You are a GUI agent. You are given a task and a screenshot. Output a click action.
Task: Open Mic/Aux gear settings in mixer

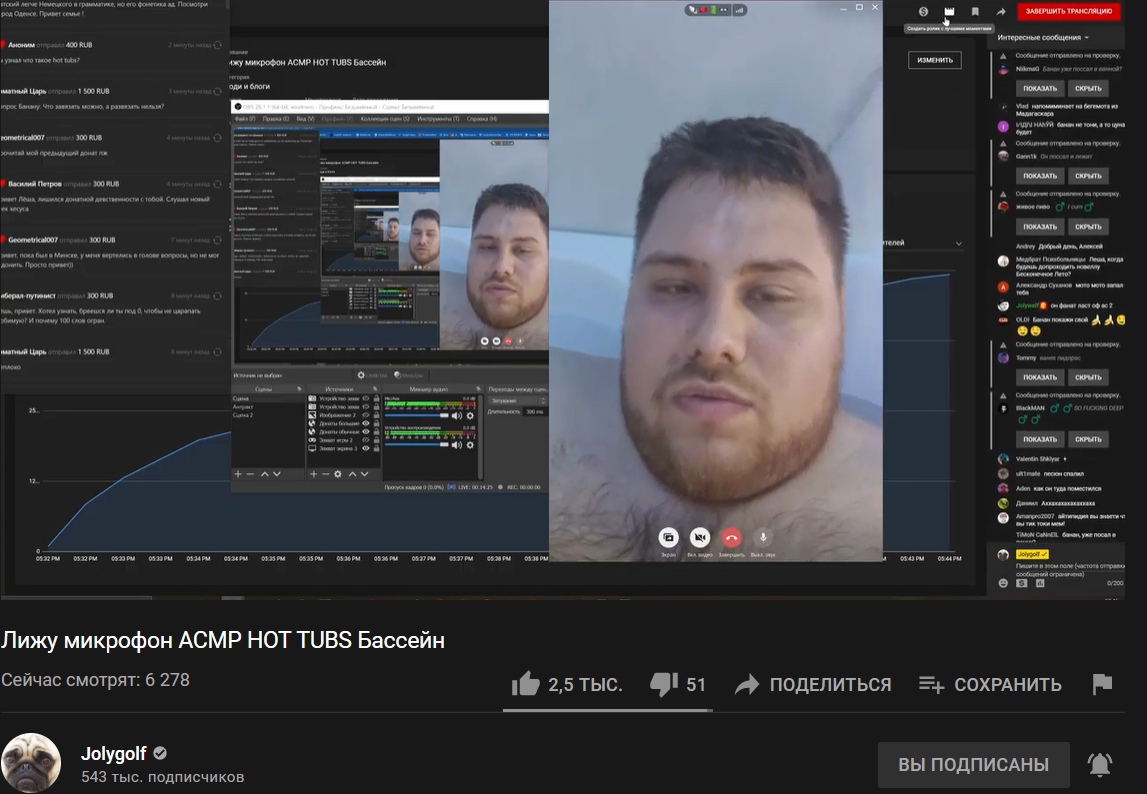(470, 416)
